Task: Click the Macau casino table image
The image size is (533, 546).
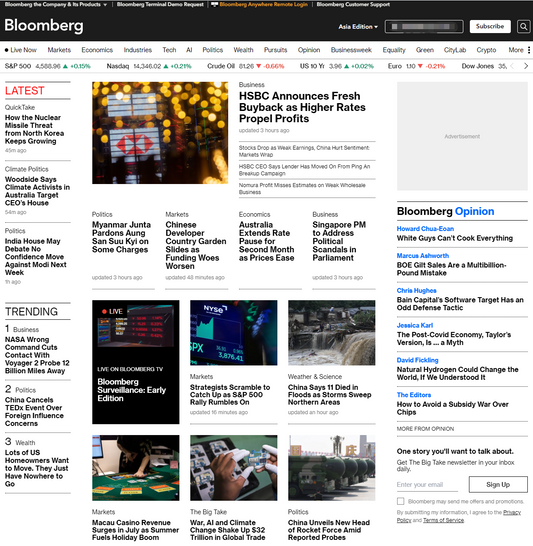Action: coord(135,468)
